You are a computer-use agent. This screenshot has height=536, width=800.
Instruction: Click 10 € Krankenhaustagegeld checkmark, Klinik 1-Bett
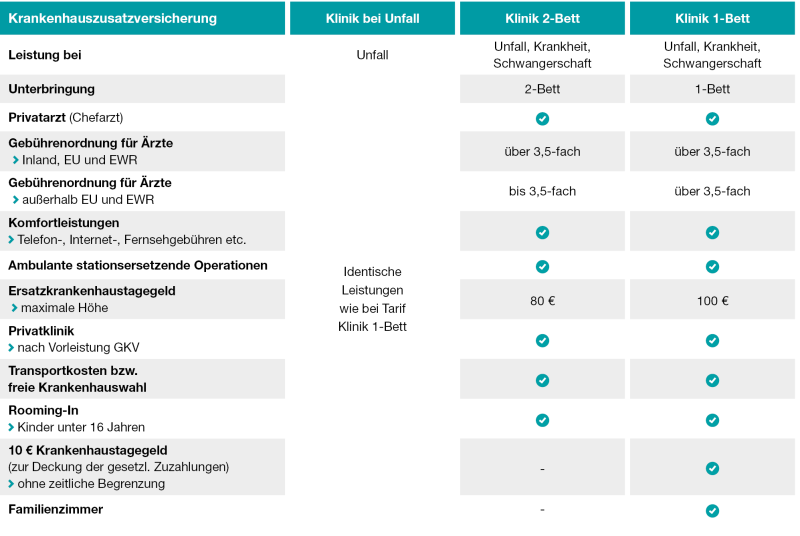(x=712, y=467)
